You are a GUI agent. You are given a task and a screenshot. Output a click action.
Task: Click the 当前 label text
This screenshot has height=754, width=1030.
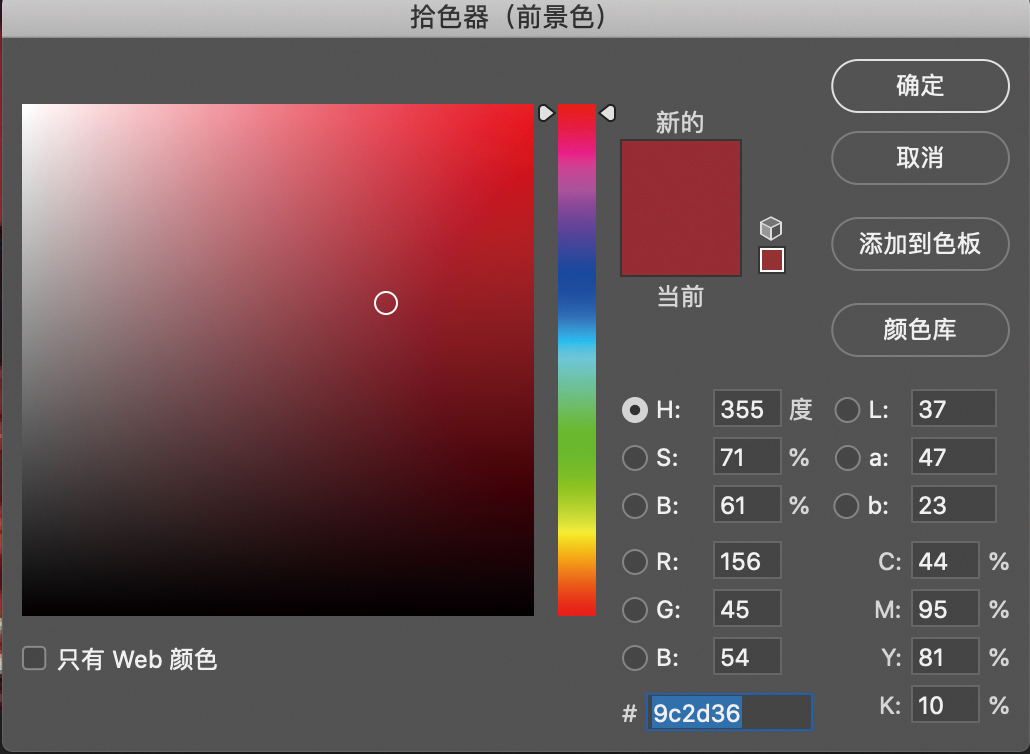pos(680,297)
